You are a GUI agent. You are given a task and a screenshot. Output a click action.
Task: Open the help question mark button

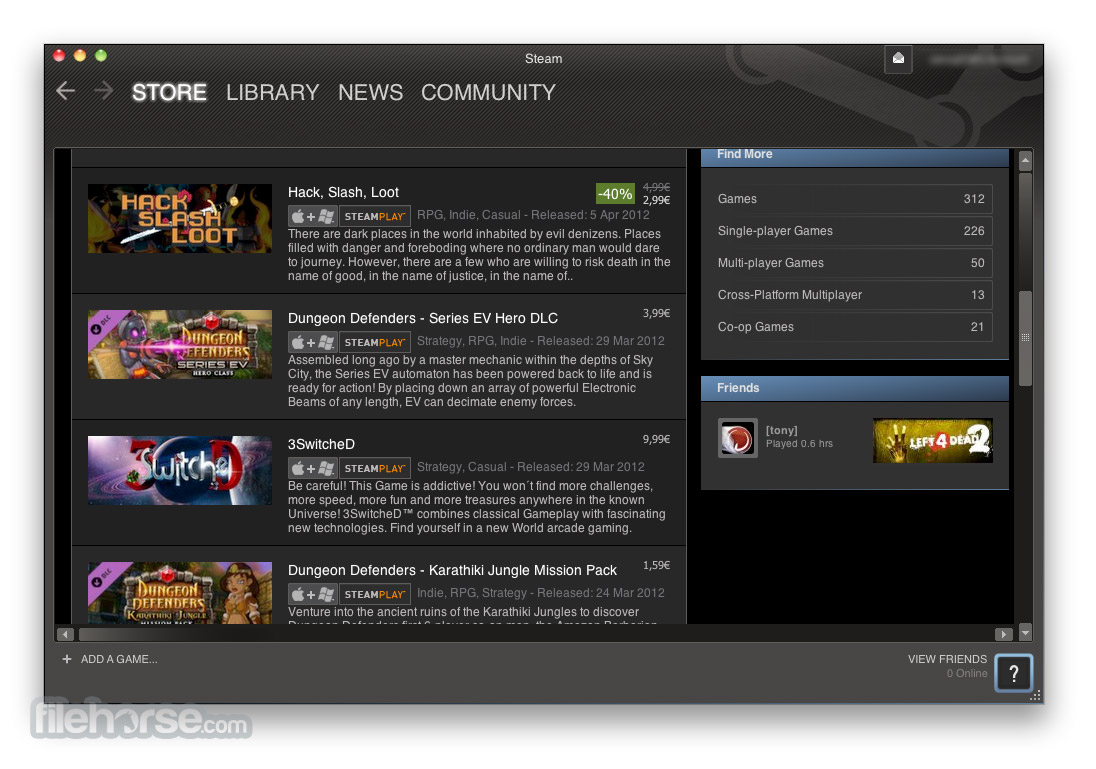coord(1014,673)
